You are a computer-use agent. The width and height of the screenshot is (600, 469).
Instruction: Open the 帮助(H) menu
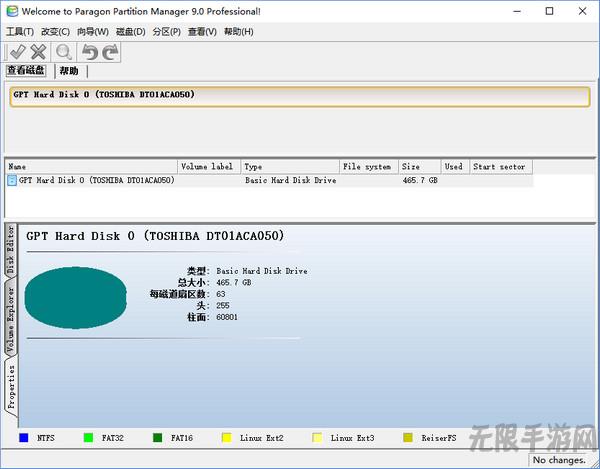click(238, 32)
